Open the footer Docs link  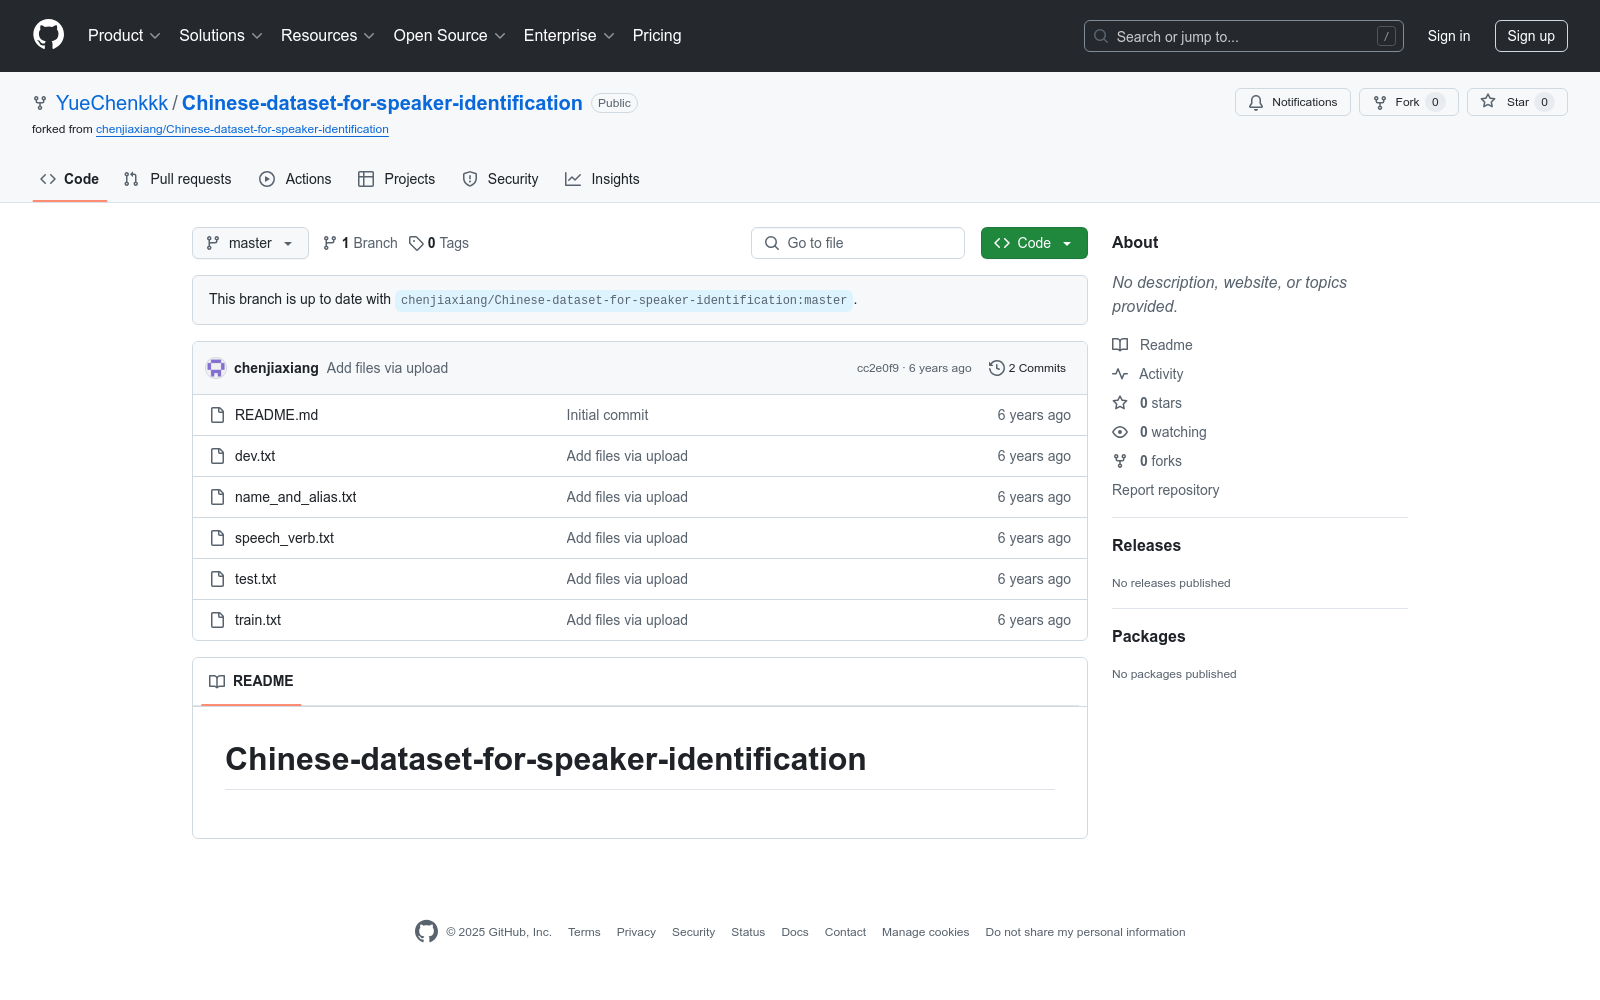[x=795, y=932]
